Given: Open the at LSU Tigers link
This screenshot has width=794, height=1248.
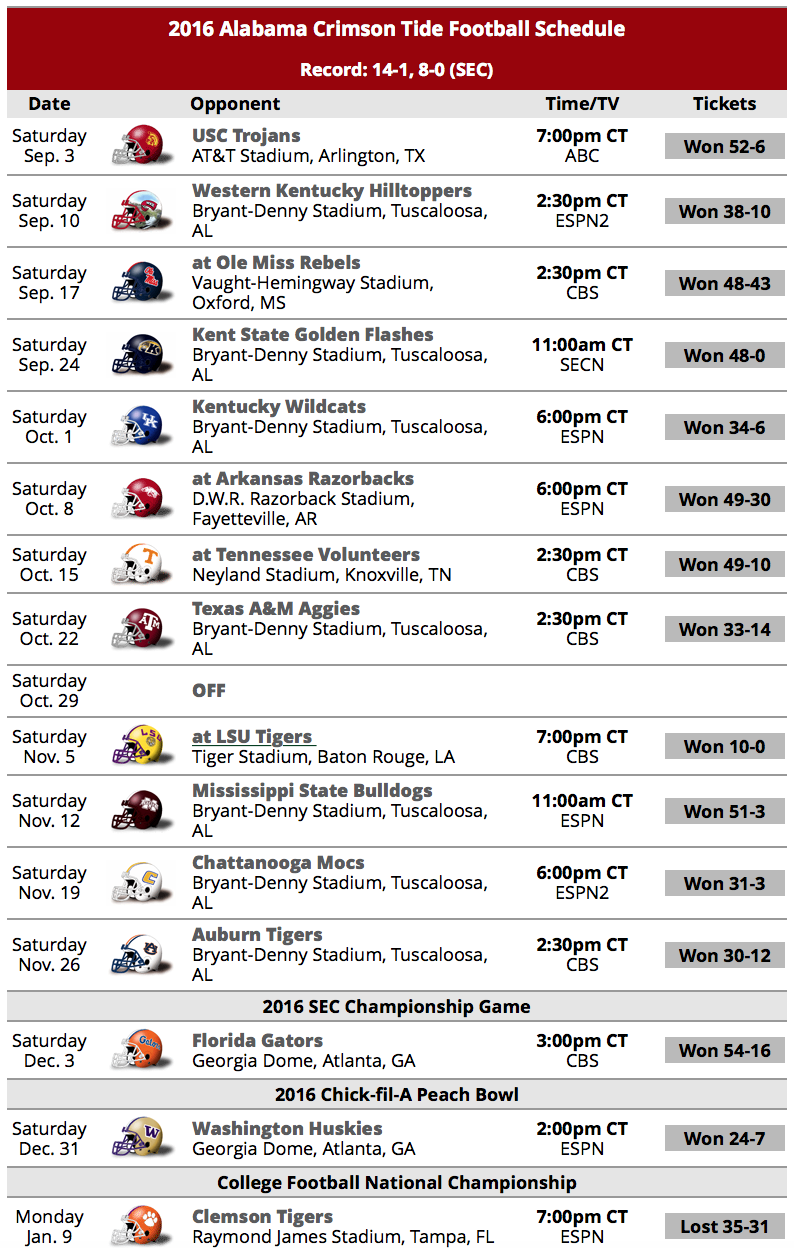Looking at the screenshot, I should (253, 737).
